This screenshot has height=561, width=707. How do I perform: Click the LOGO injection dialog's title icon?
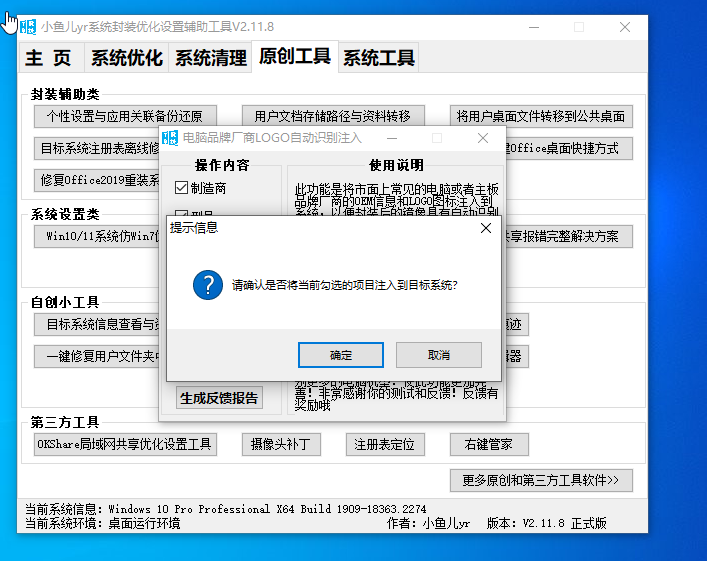point(170,137)
